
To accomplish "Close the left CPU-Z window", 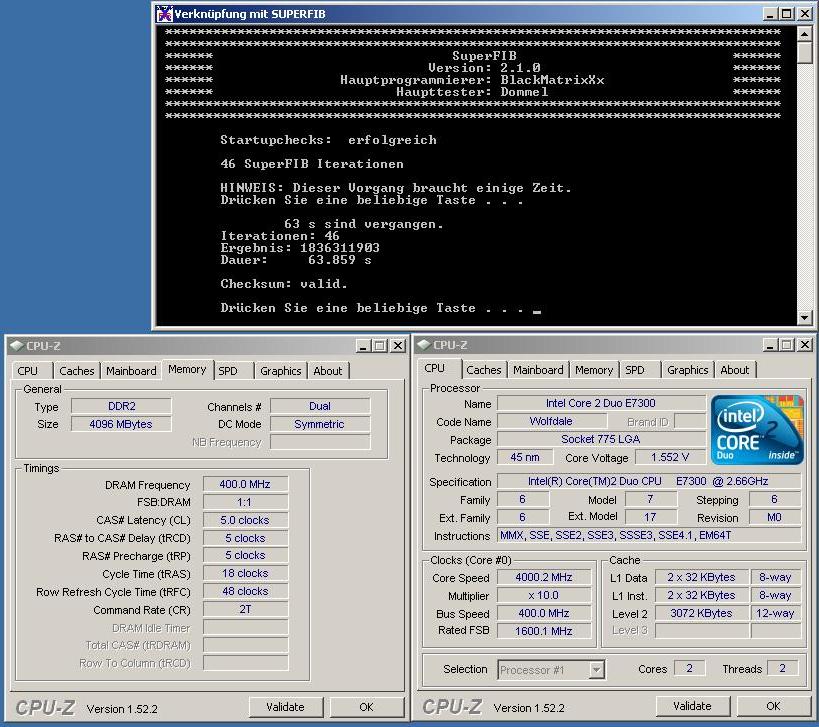I will 398,346.
